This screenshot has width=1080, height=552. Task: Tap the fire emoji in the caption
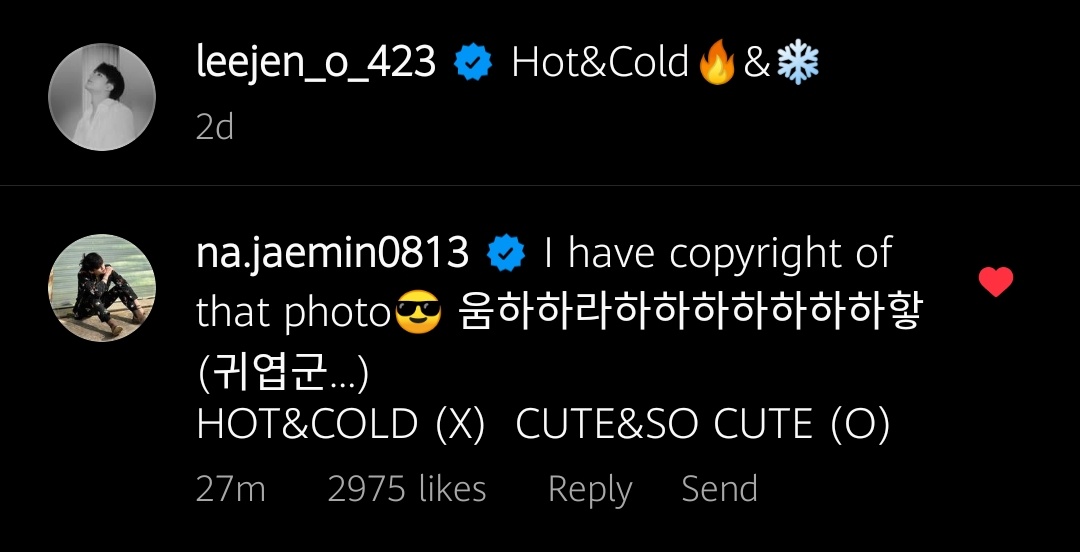click(716, 63)
